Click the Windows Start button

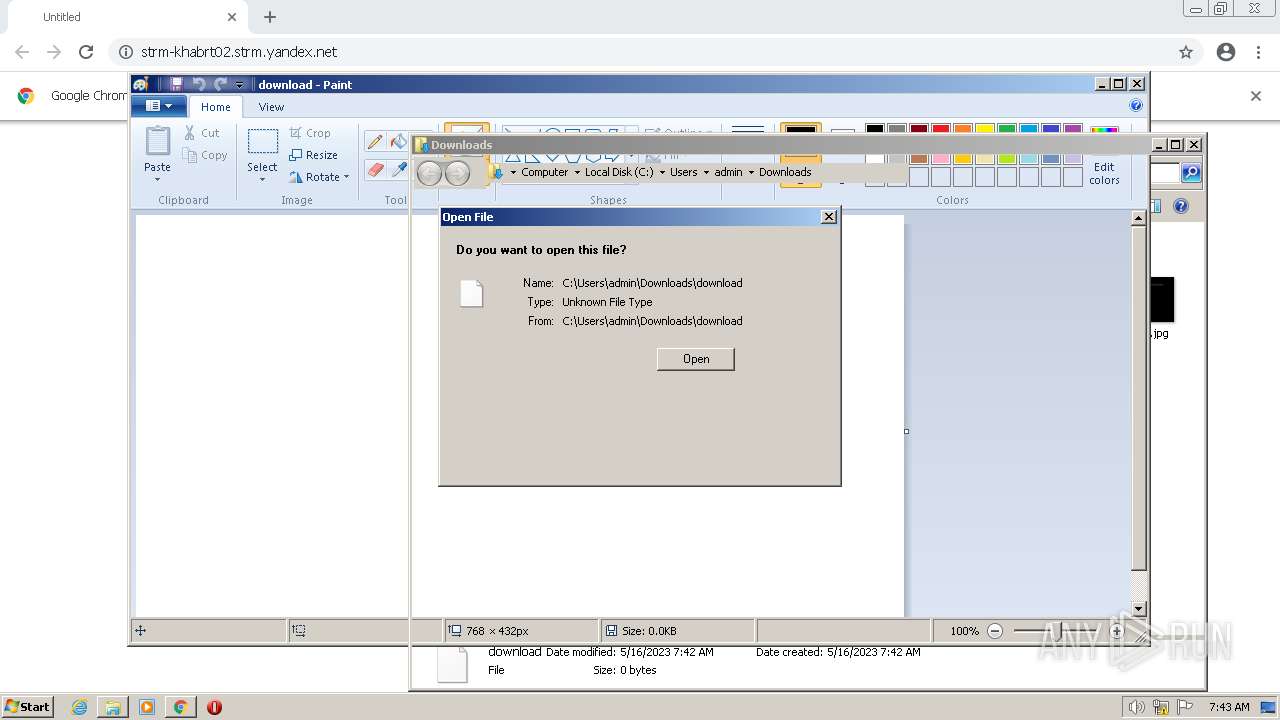[28, 706]
